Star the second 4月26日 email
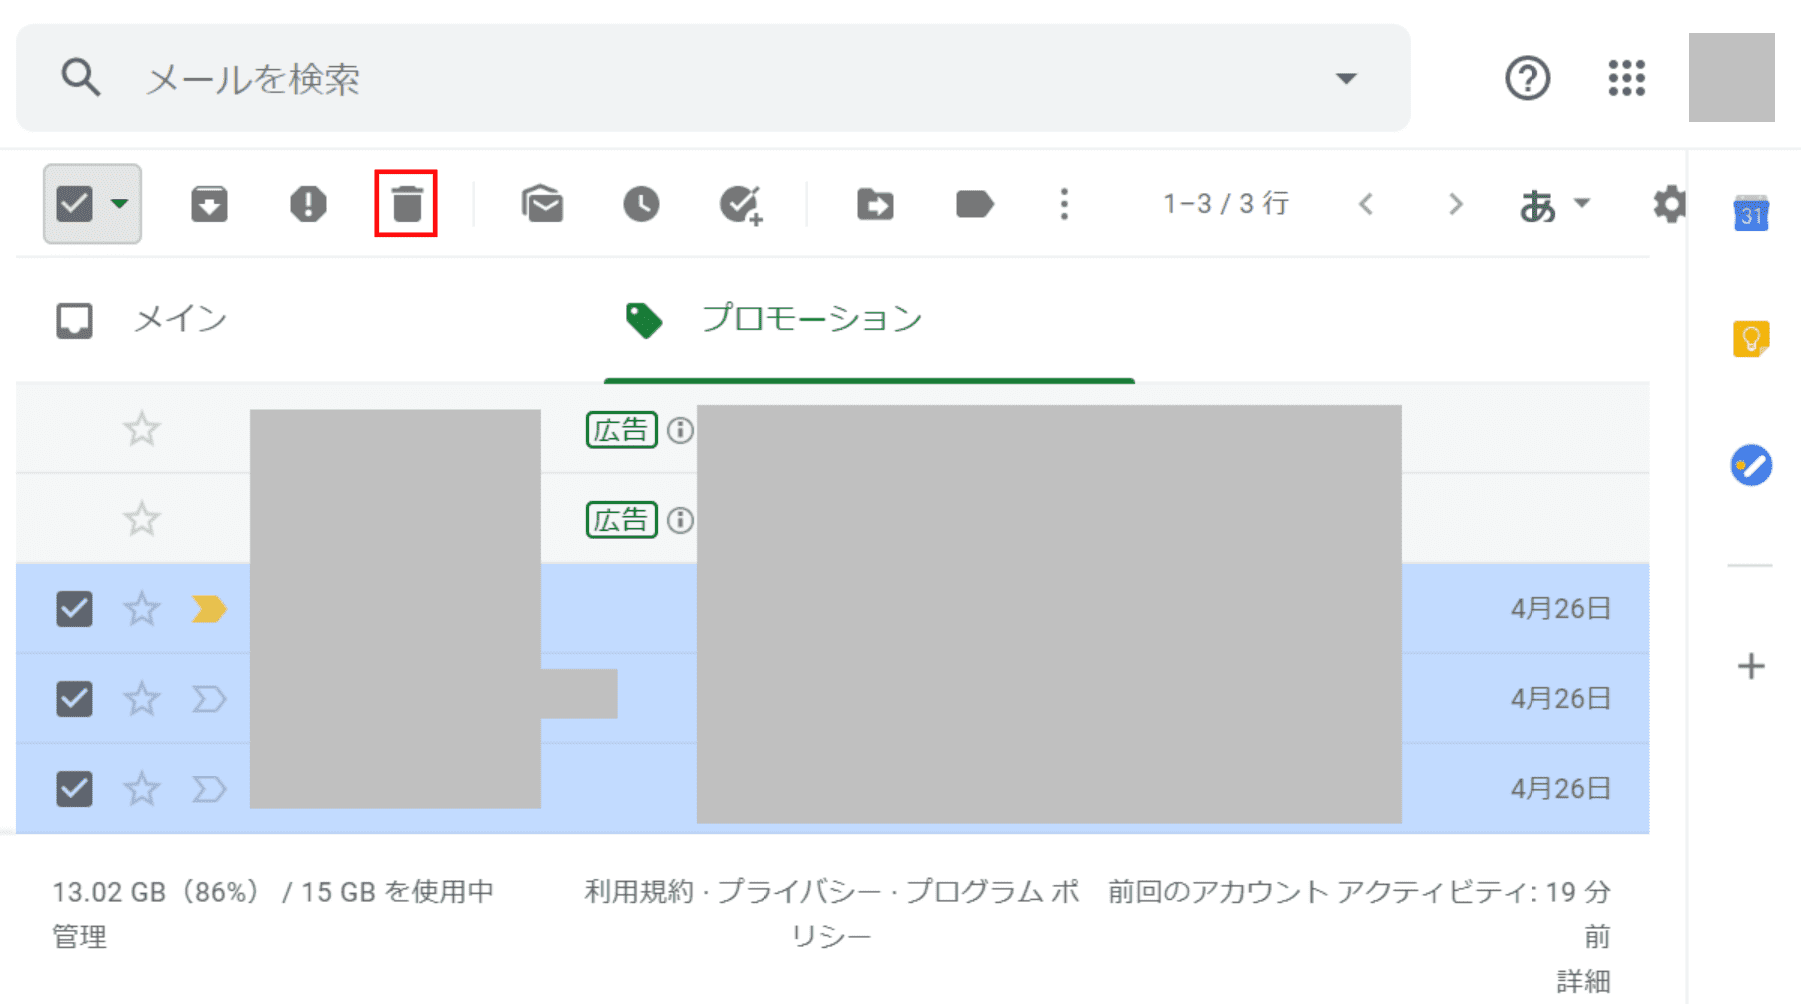Viewport: 1801px width, 1004px height. coord(141,699)
